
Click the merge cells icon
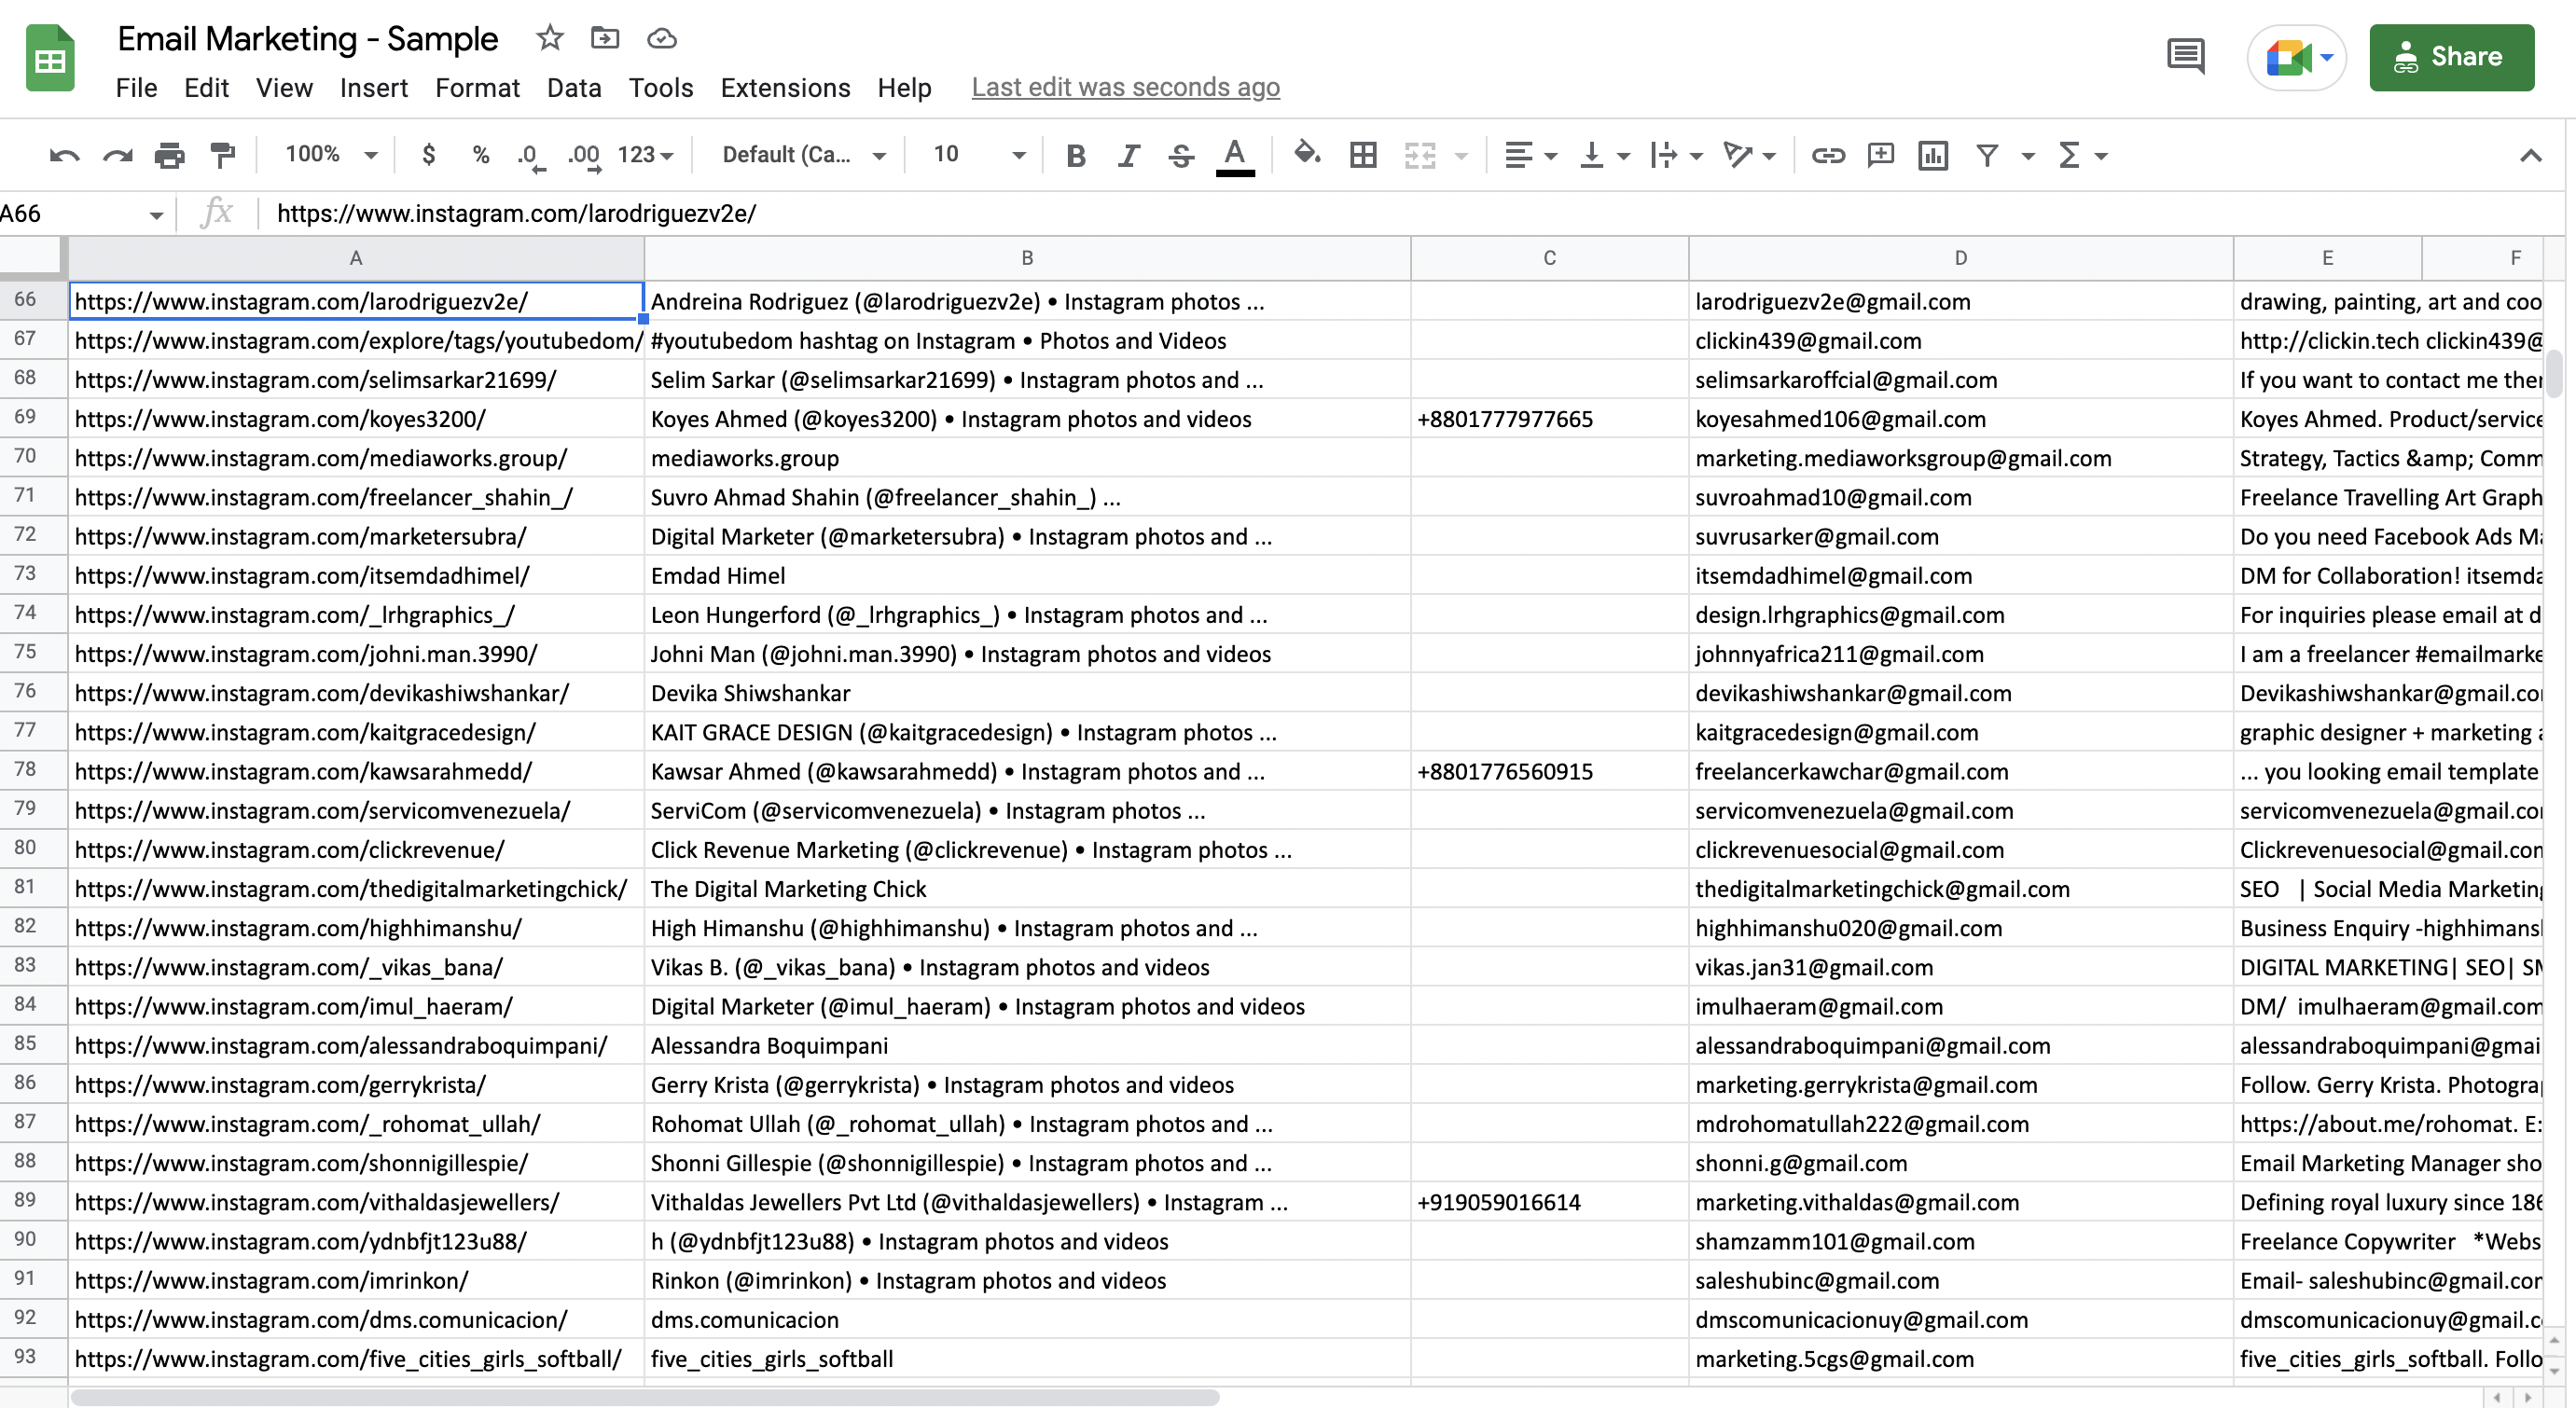point(1420,155)
